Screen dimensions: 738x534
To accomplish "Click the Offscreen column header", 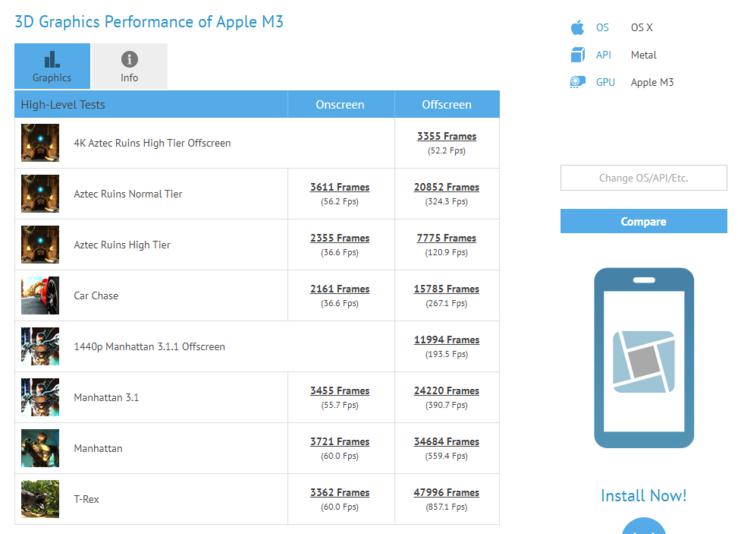I will coord(447,104).
